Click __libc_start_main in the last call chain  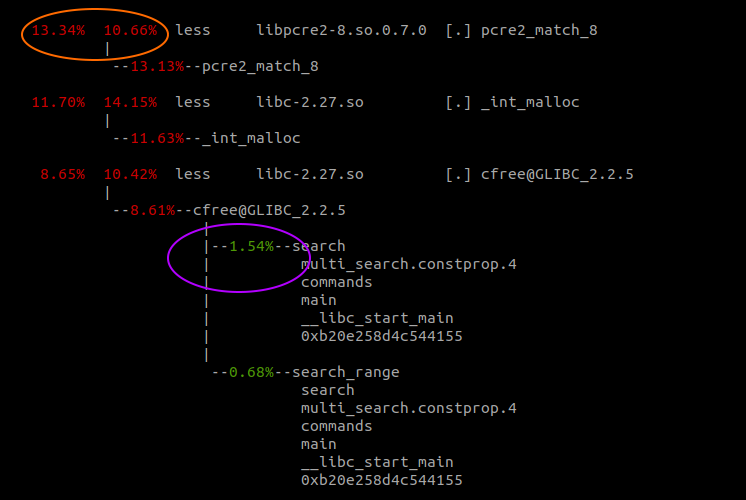[x=377, y=462]
